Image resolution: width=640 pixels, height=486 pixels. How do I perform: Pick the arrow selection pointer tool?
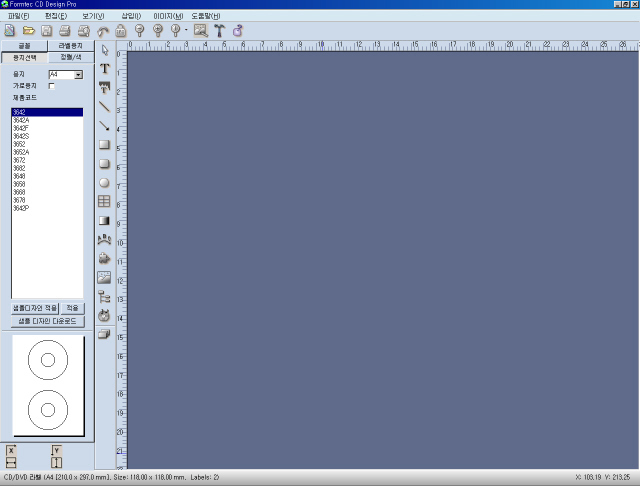pyautogui.click(x=104, y=49)
